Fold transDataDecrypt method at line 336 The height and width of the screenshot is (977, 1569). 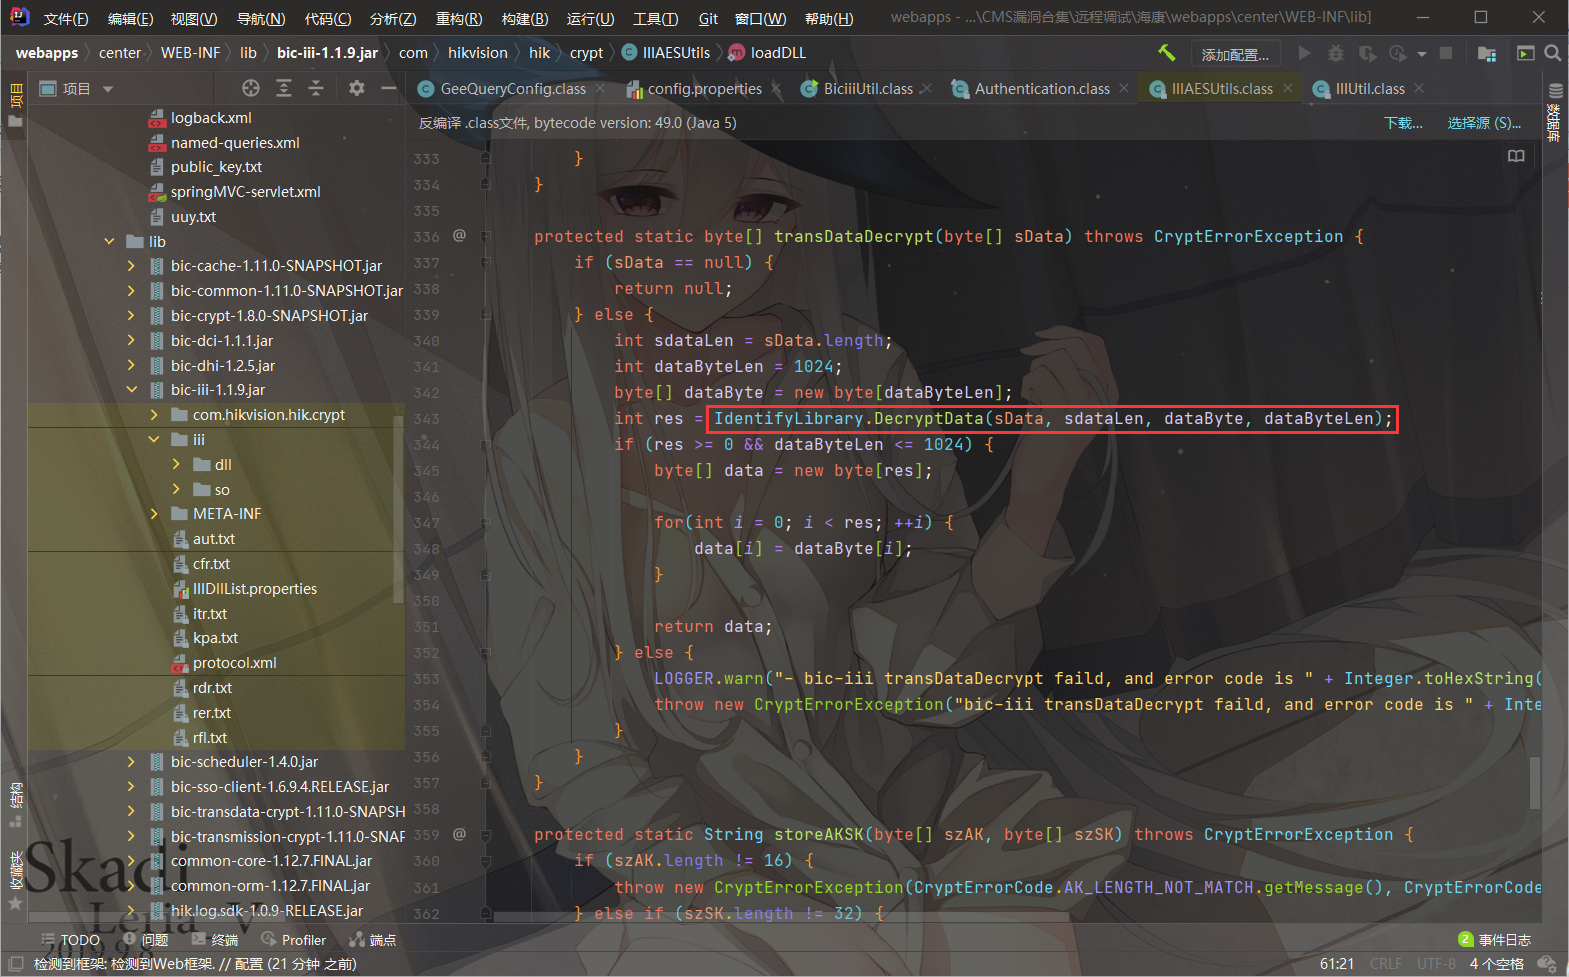(486, 237)
